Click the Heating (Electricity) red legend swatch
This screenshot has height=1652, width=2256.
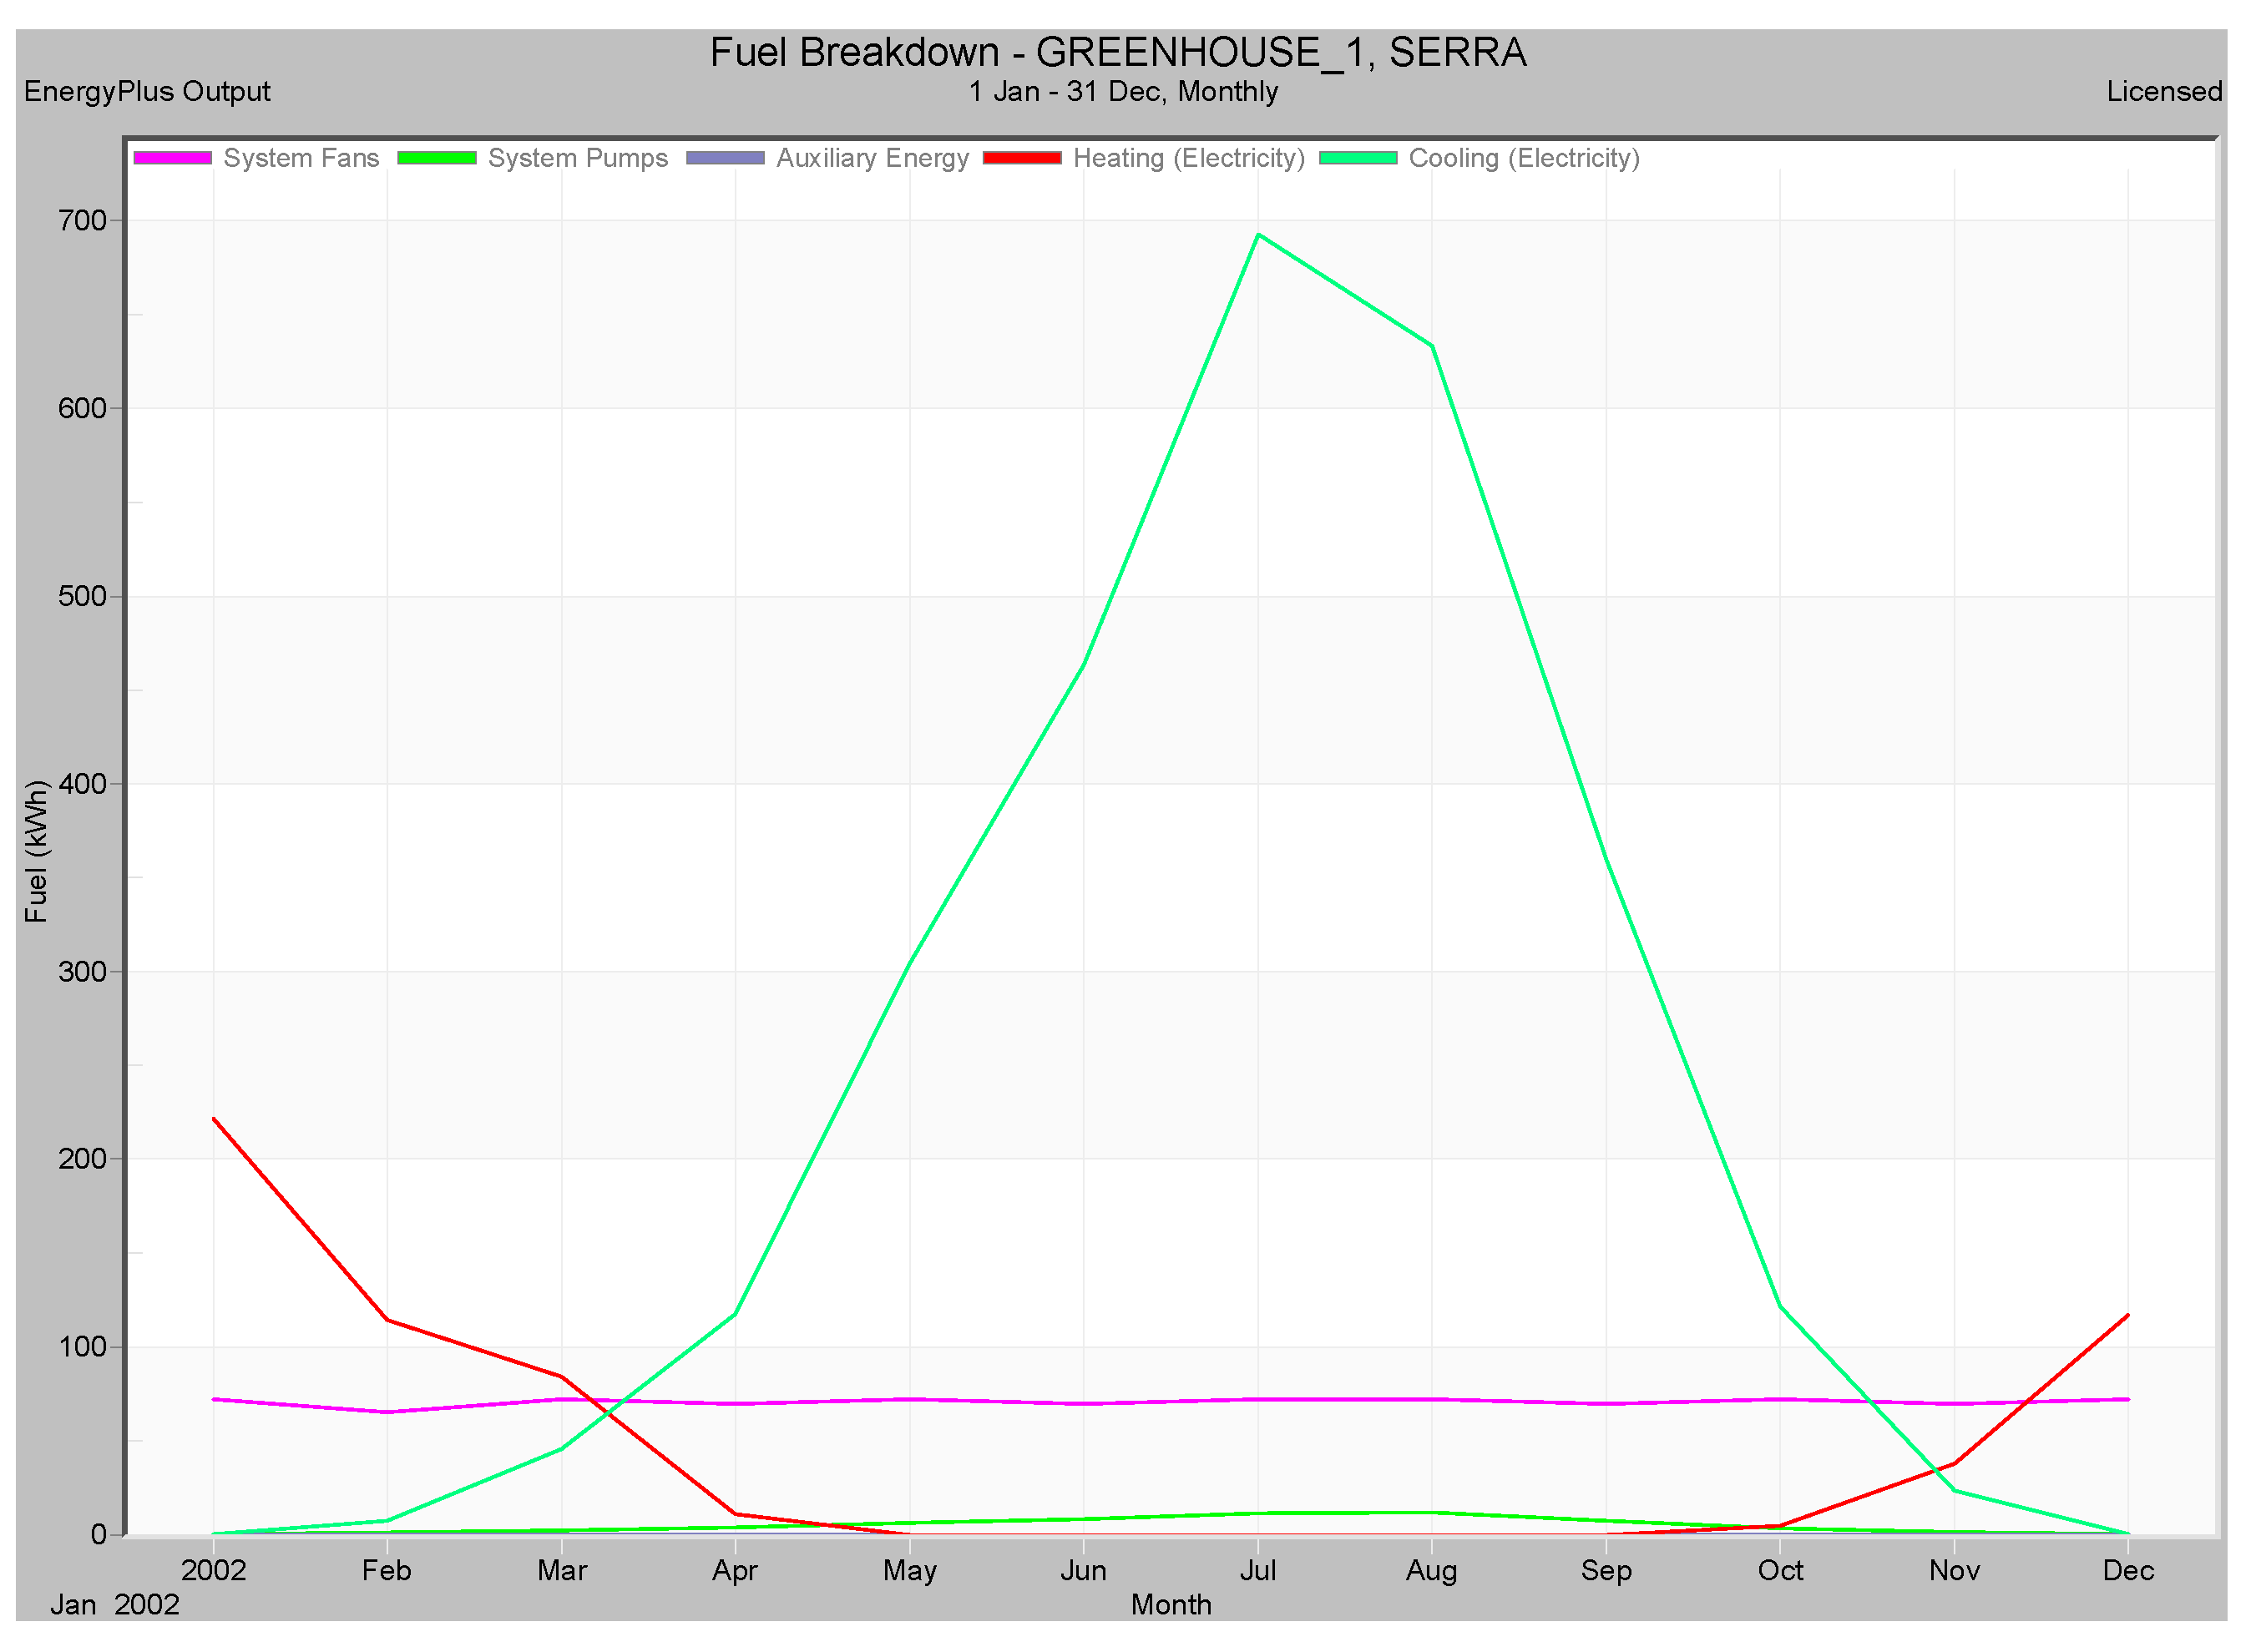[1023, 158]
